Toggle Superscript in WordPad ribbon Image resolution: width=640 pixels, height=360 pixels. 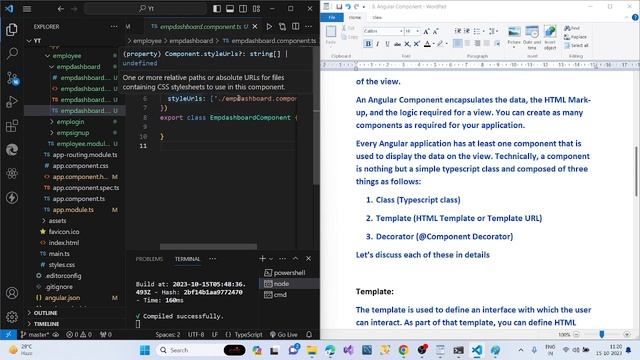416,44
